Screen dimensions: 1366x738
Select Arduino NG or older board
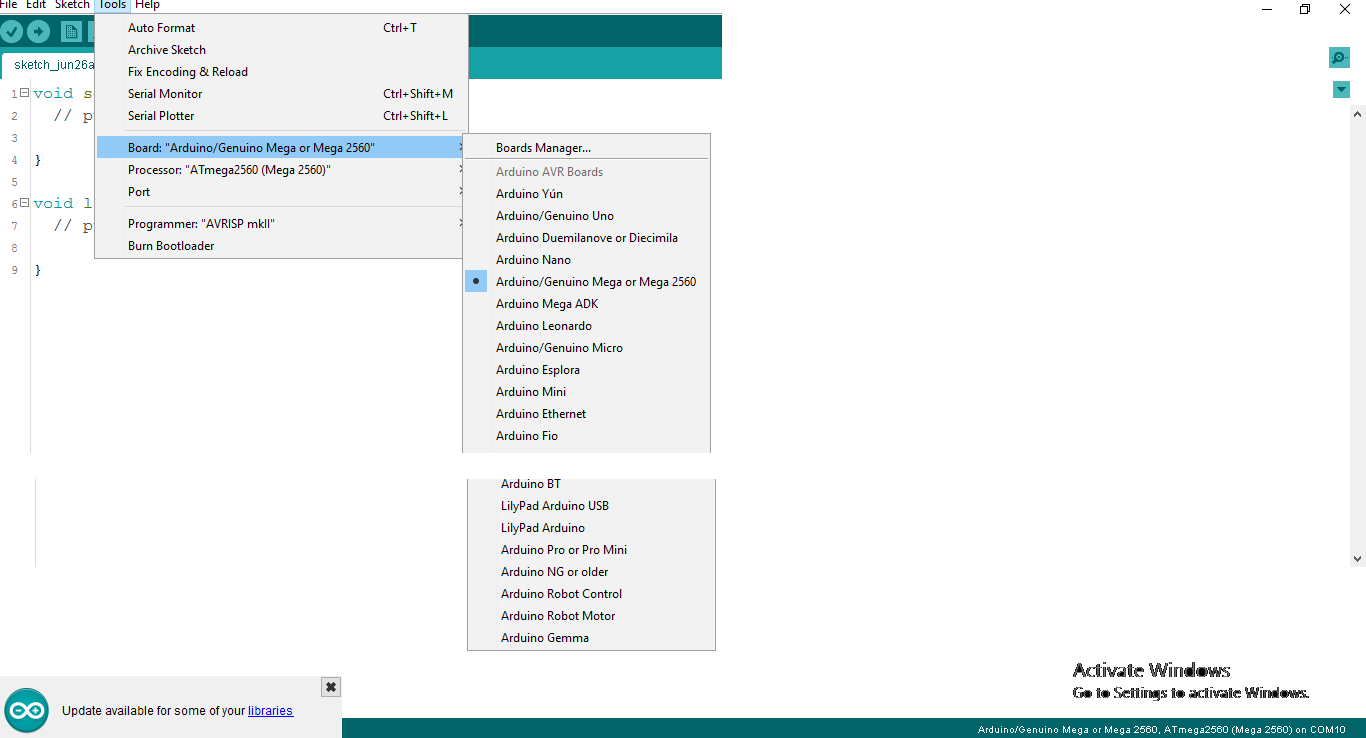[x=591, y=572]
